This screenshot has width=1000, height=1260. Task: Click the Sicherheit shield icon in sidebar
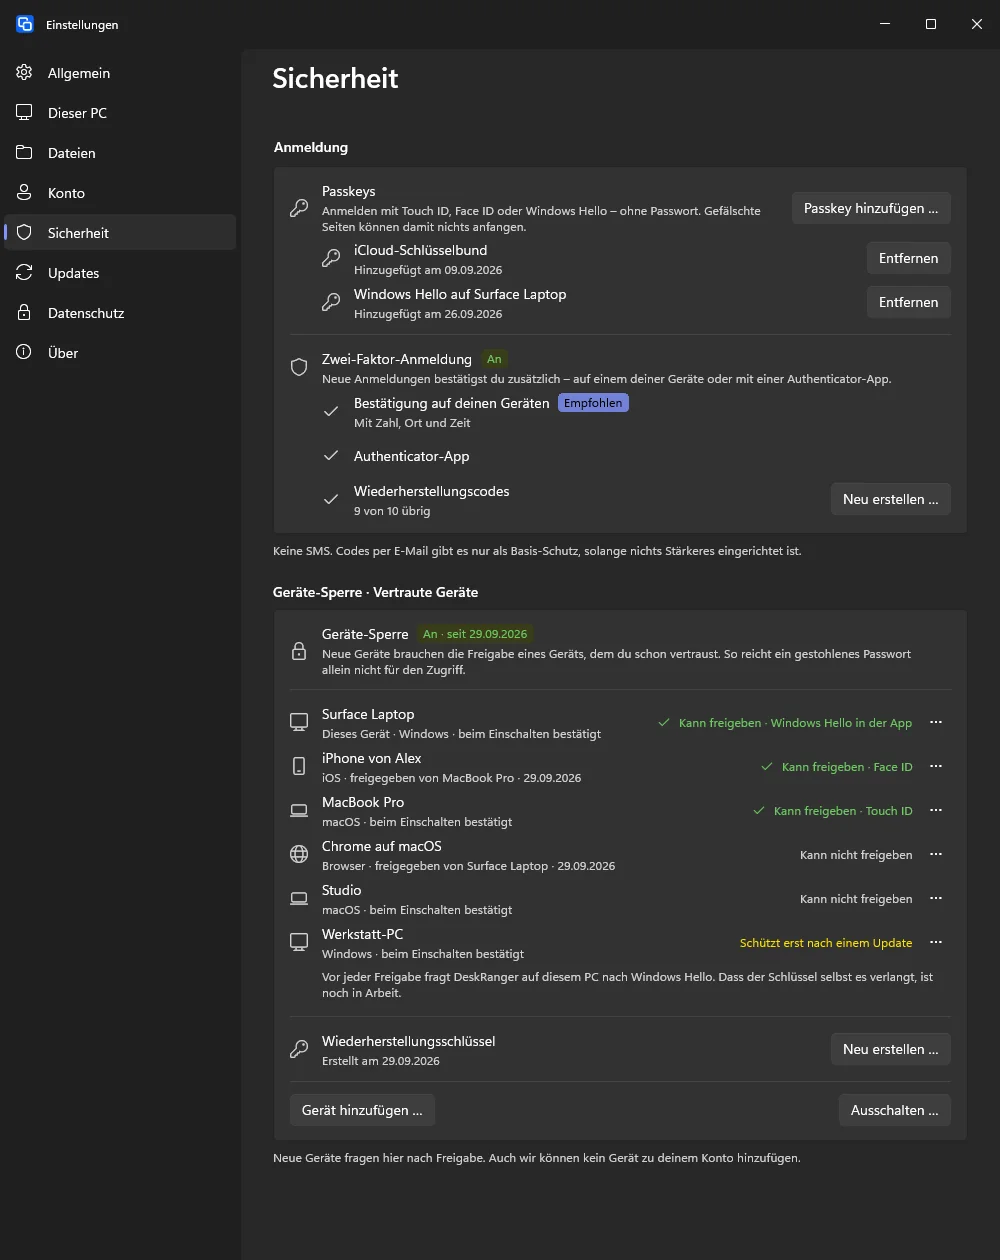[25, 233]
